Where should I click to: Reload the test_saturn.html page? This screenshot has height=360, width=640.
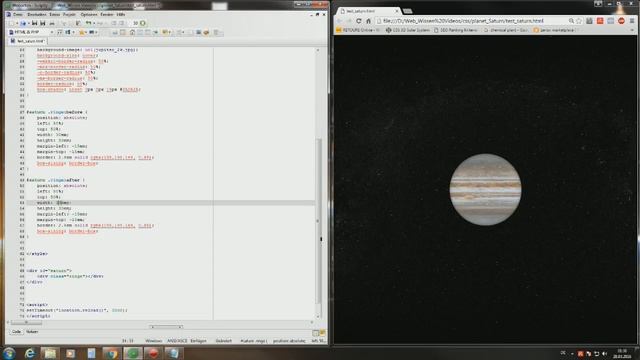(359, 21)
